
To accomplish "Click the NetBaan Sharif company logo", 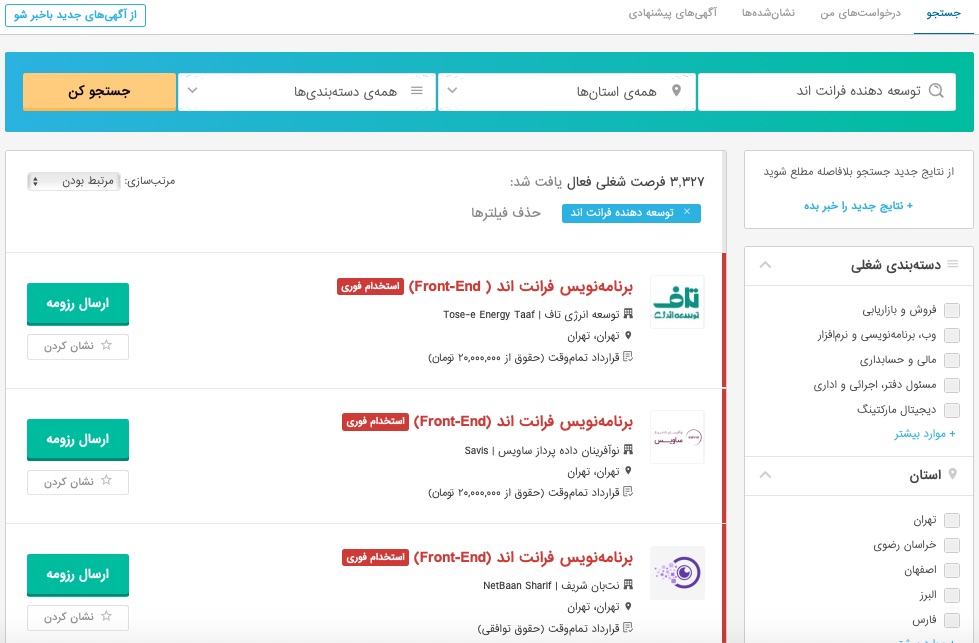I will click(677, 573).
